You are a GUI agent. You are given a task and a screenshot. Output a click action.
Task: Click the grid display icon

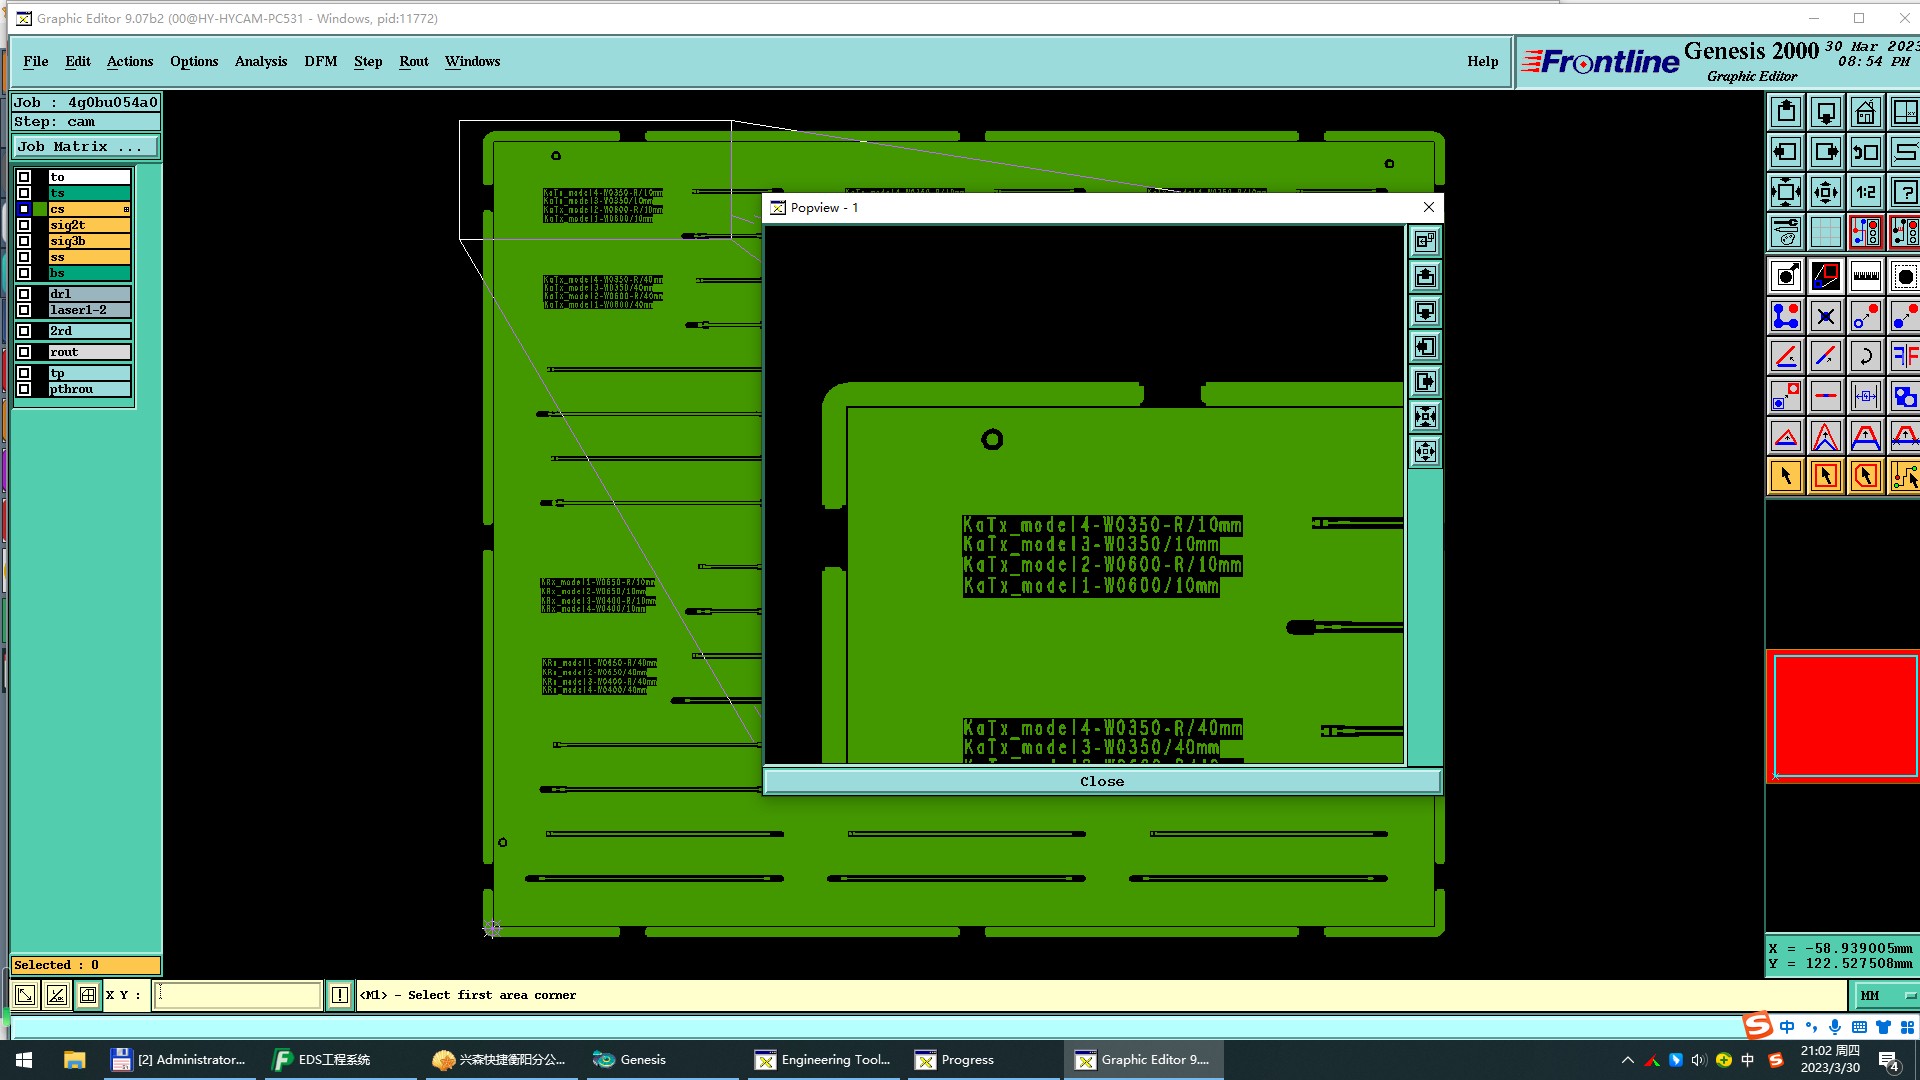click(x=1825, y=232)
